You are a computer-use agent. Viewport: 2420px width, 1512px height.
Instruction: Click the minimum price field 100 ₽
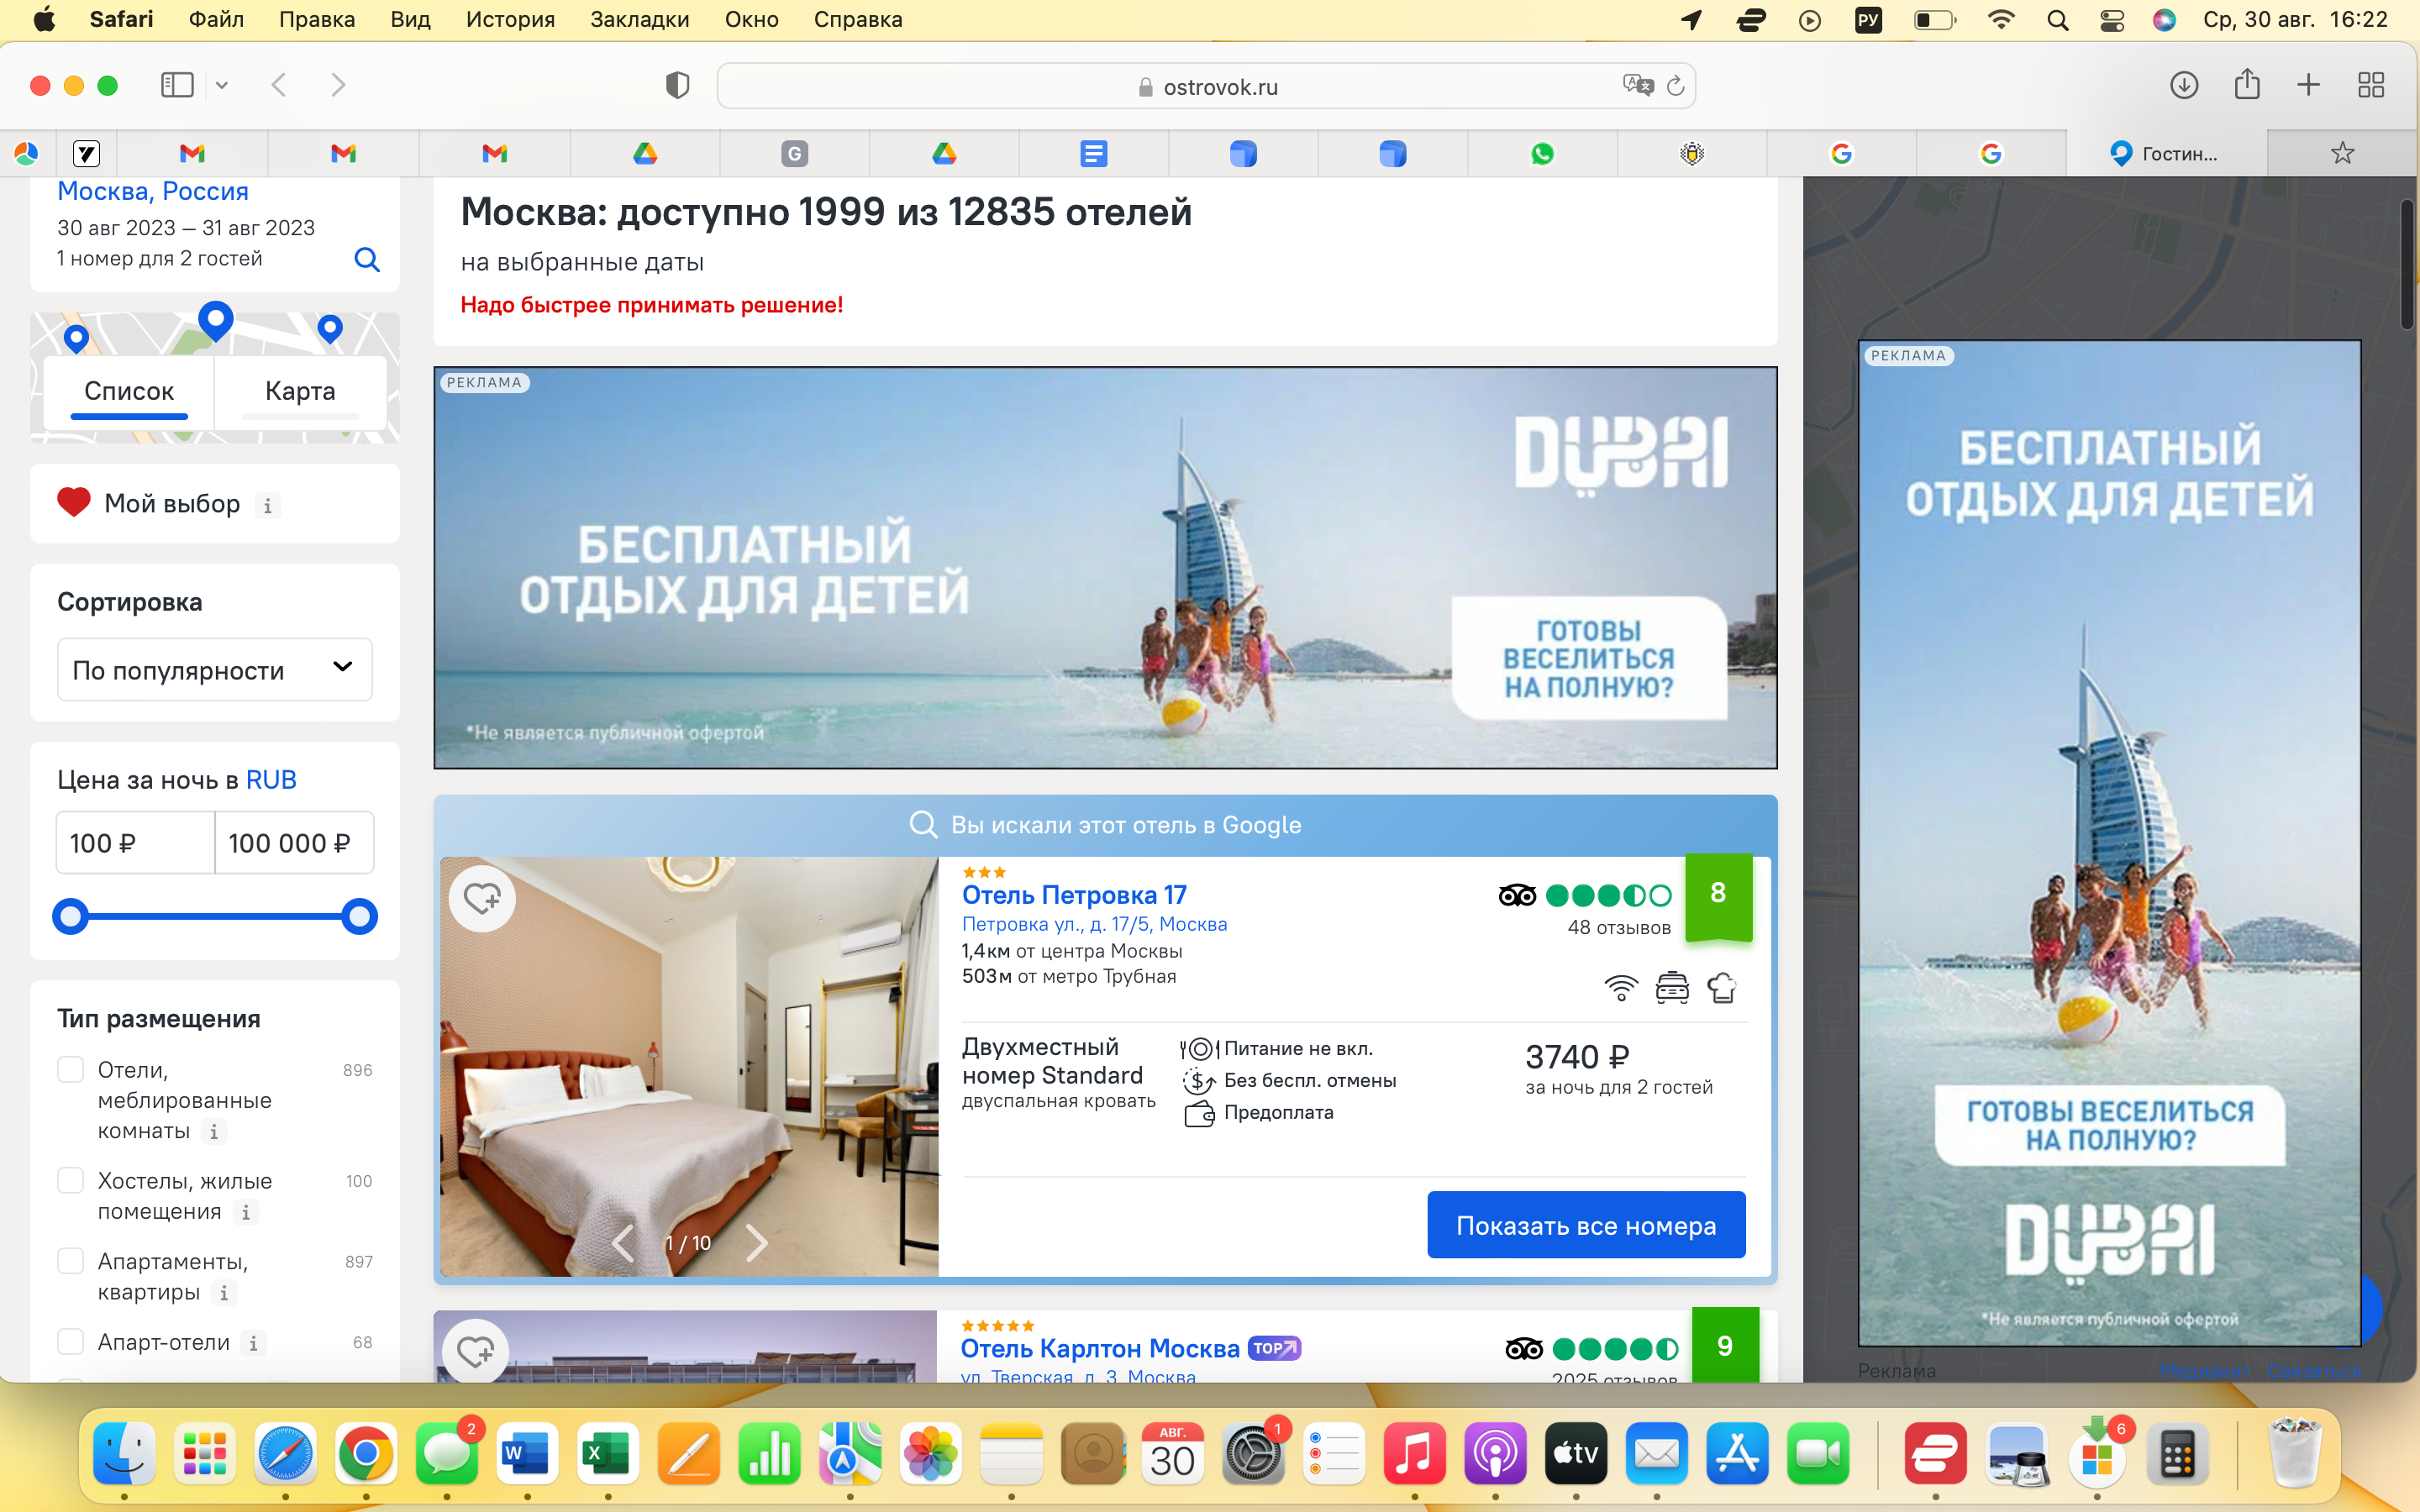pos(135,843)
